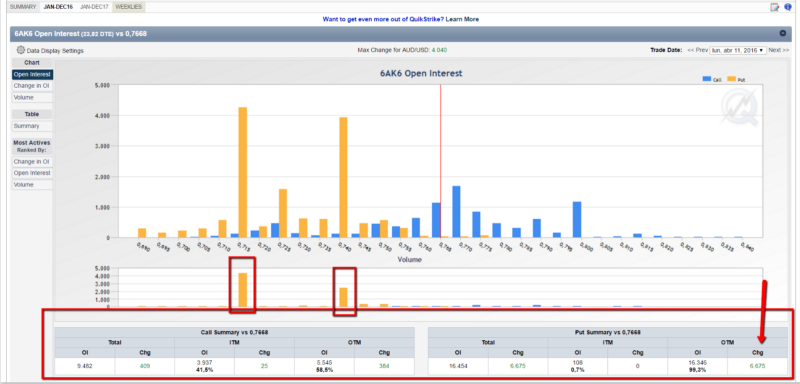The width and height of the screenshot is (800, 384).
Task: Switch to the JAN-DEC17 tab
Action: [94, 7]
